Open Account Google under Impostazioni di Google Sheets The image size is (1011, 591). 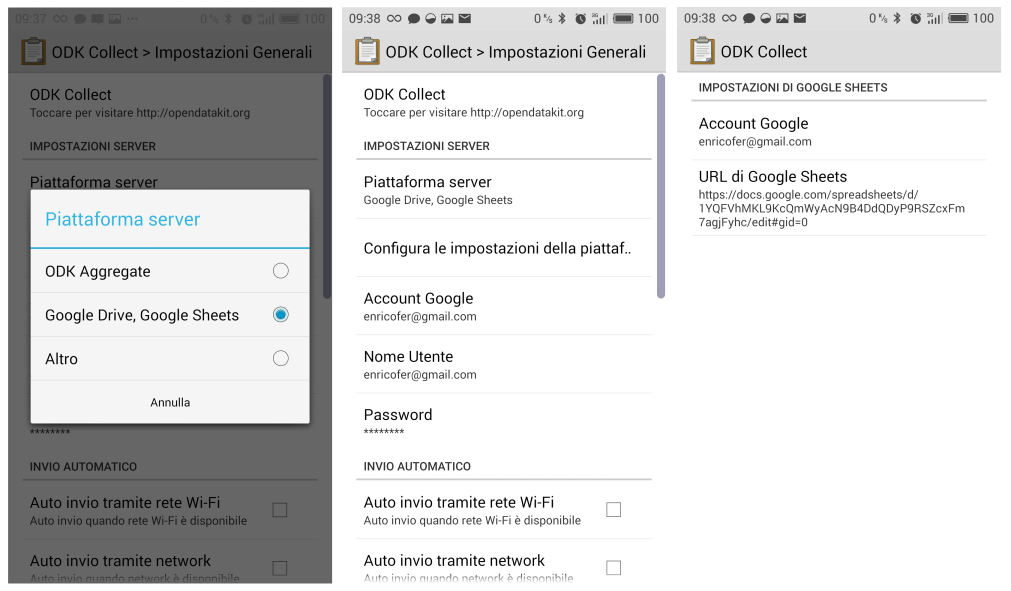tap(839, 131)
